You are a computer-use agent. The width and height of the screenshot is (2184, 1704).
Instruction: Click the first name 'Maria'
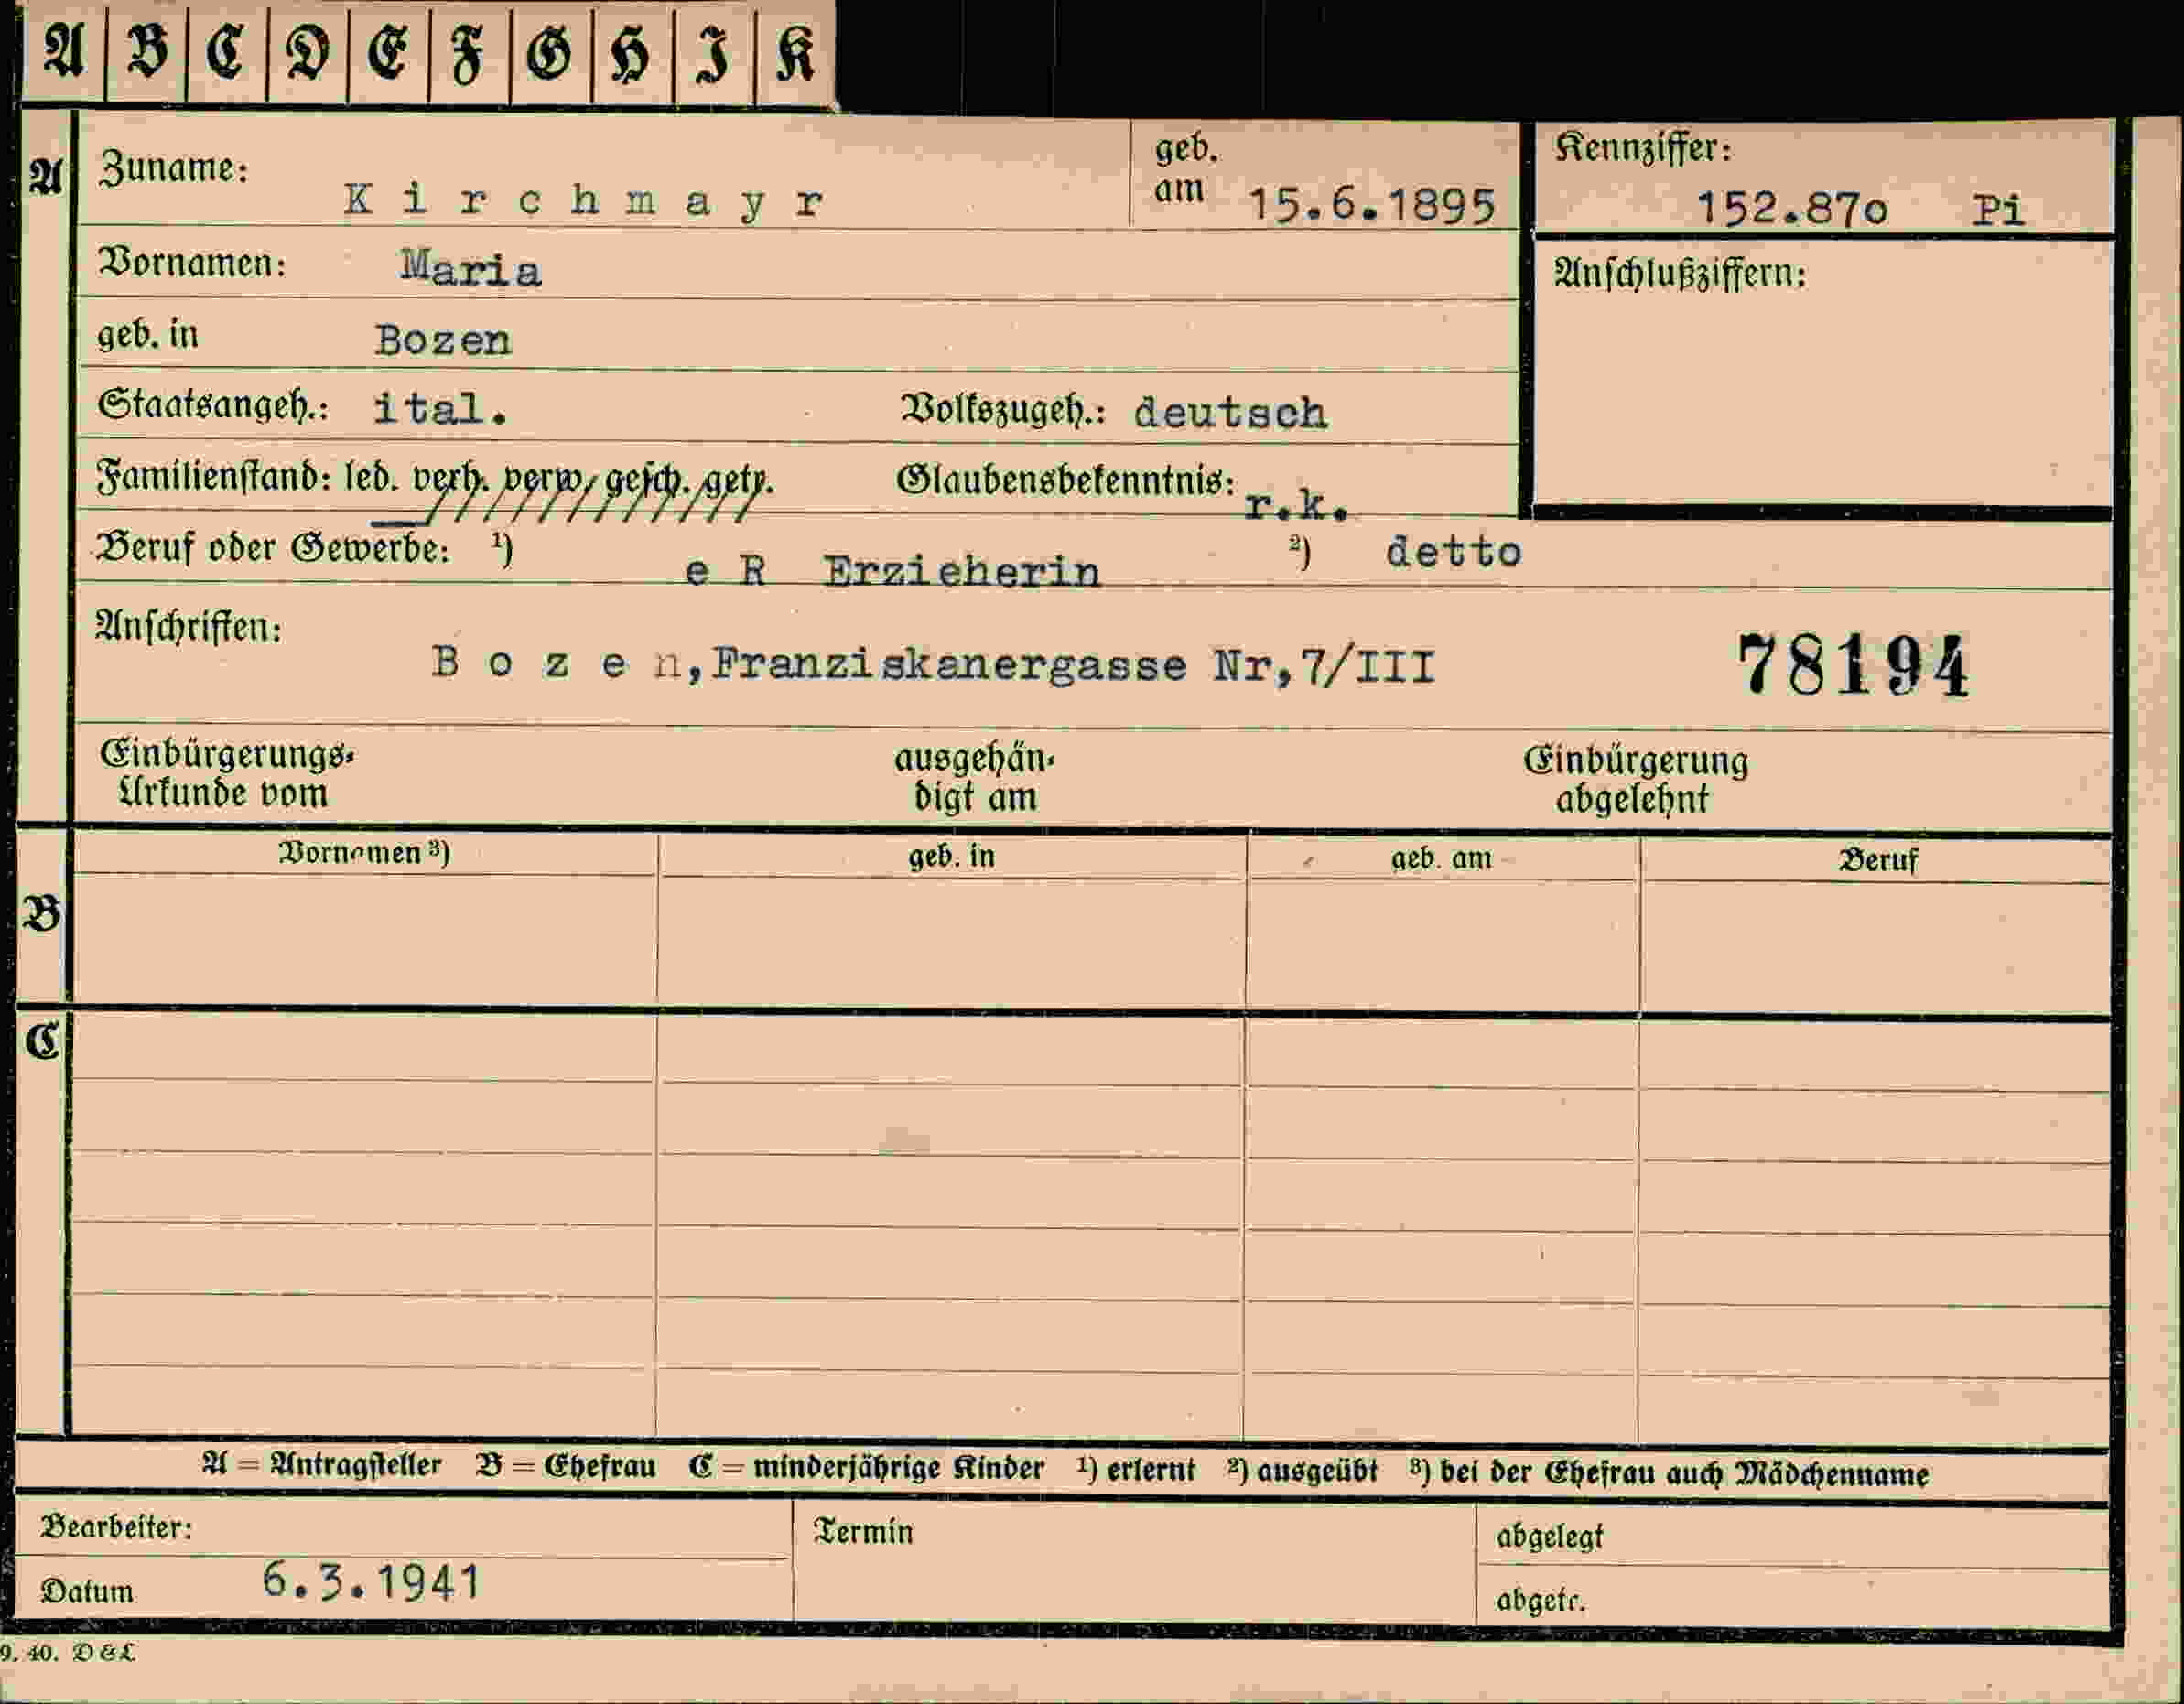(x=471, y=269)
